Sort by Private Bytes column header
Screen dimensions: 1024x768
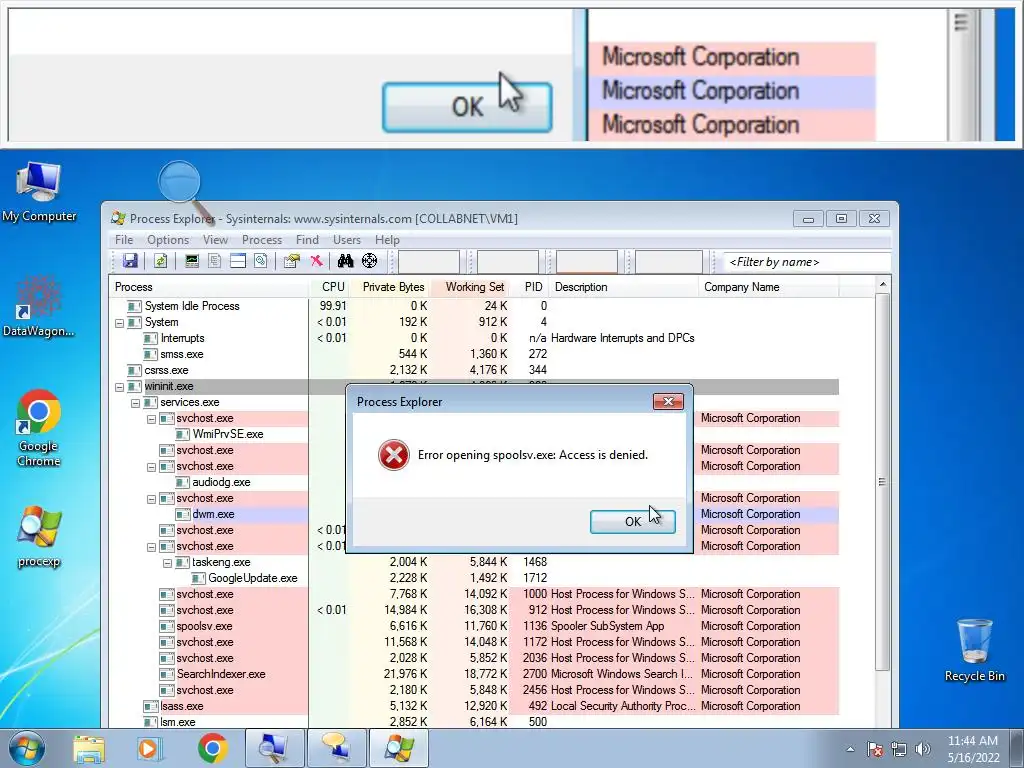pyautogui.click(x=389, y=287)
